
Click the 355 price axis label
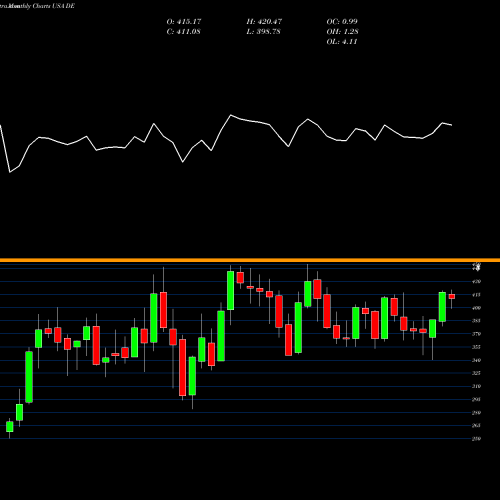(x=477, y=347)
